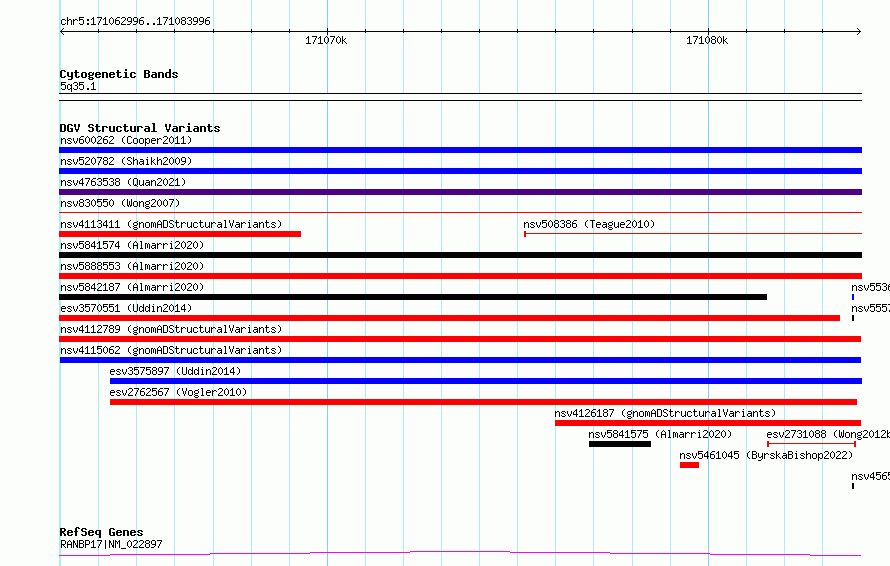
Task: Click the red nsv4112789 gnomAD bar
Action: pos(460,339)
